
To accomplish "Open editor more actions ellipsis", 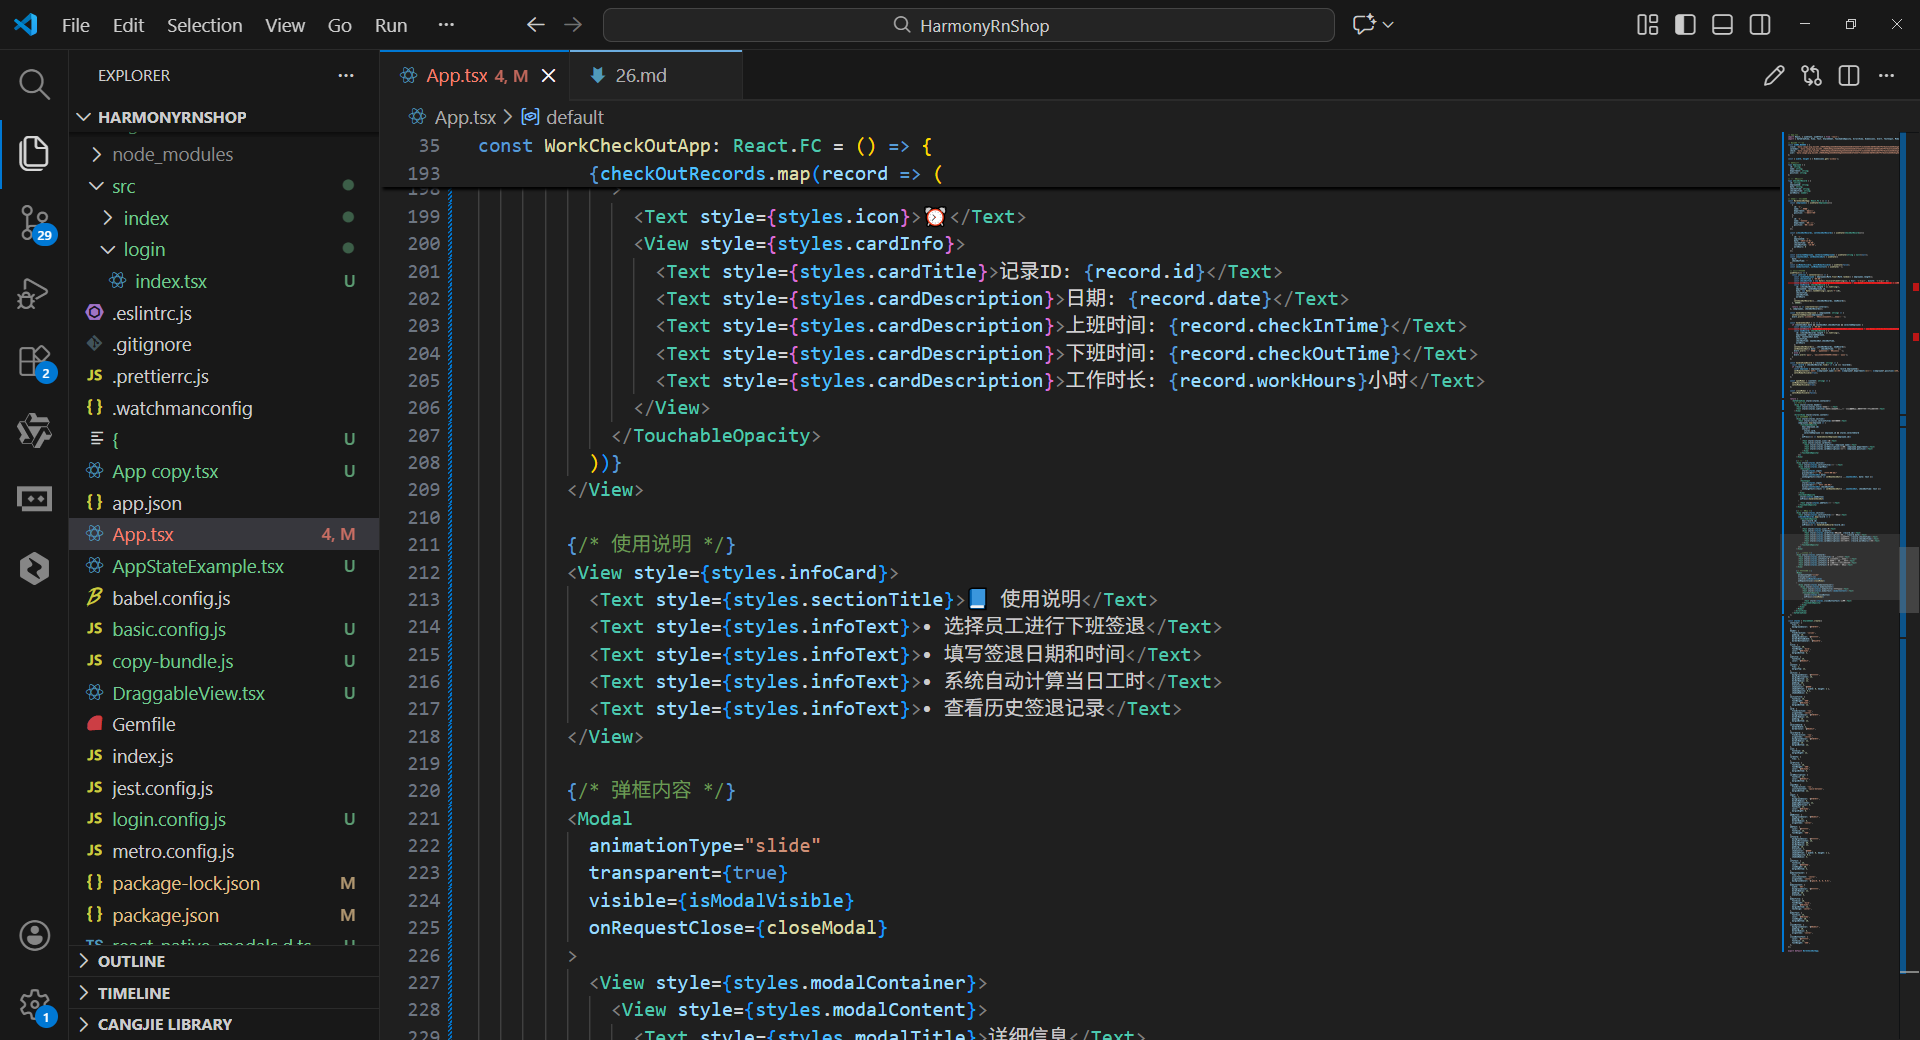I will (x=1886, y=76).
